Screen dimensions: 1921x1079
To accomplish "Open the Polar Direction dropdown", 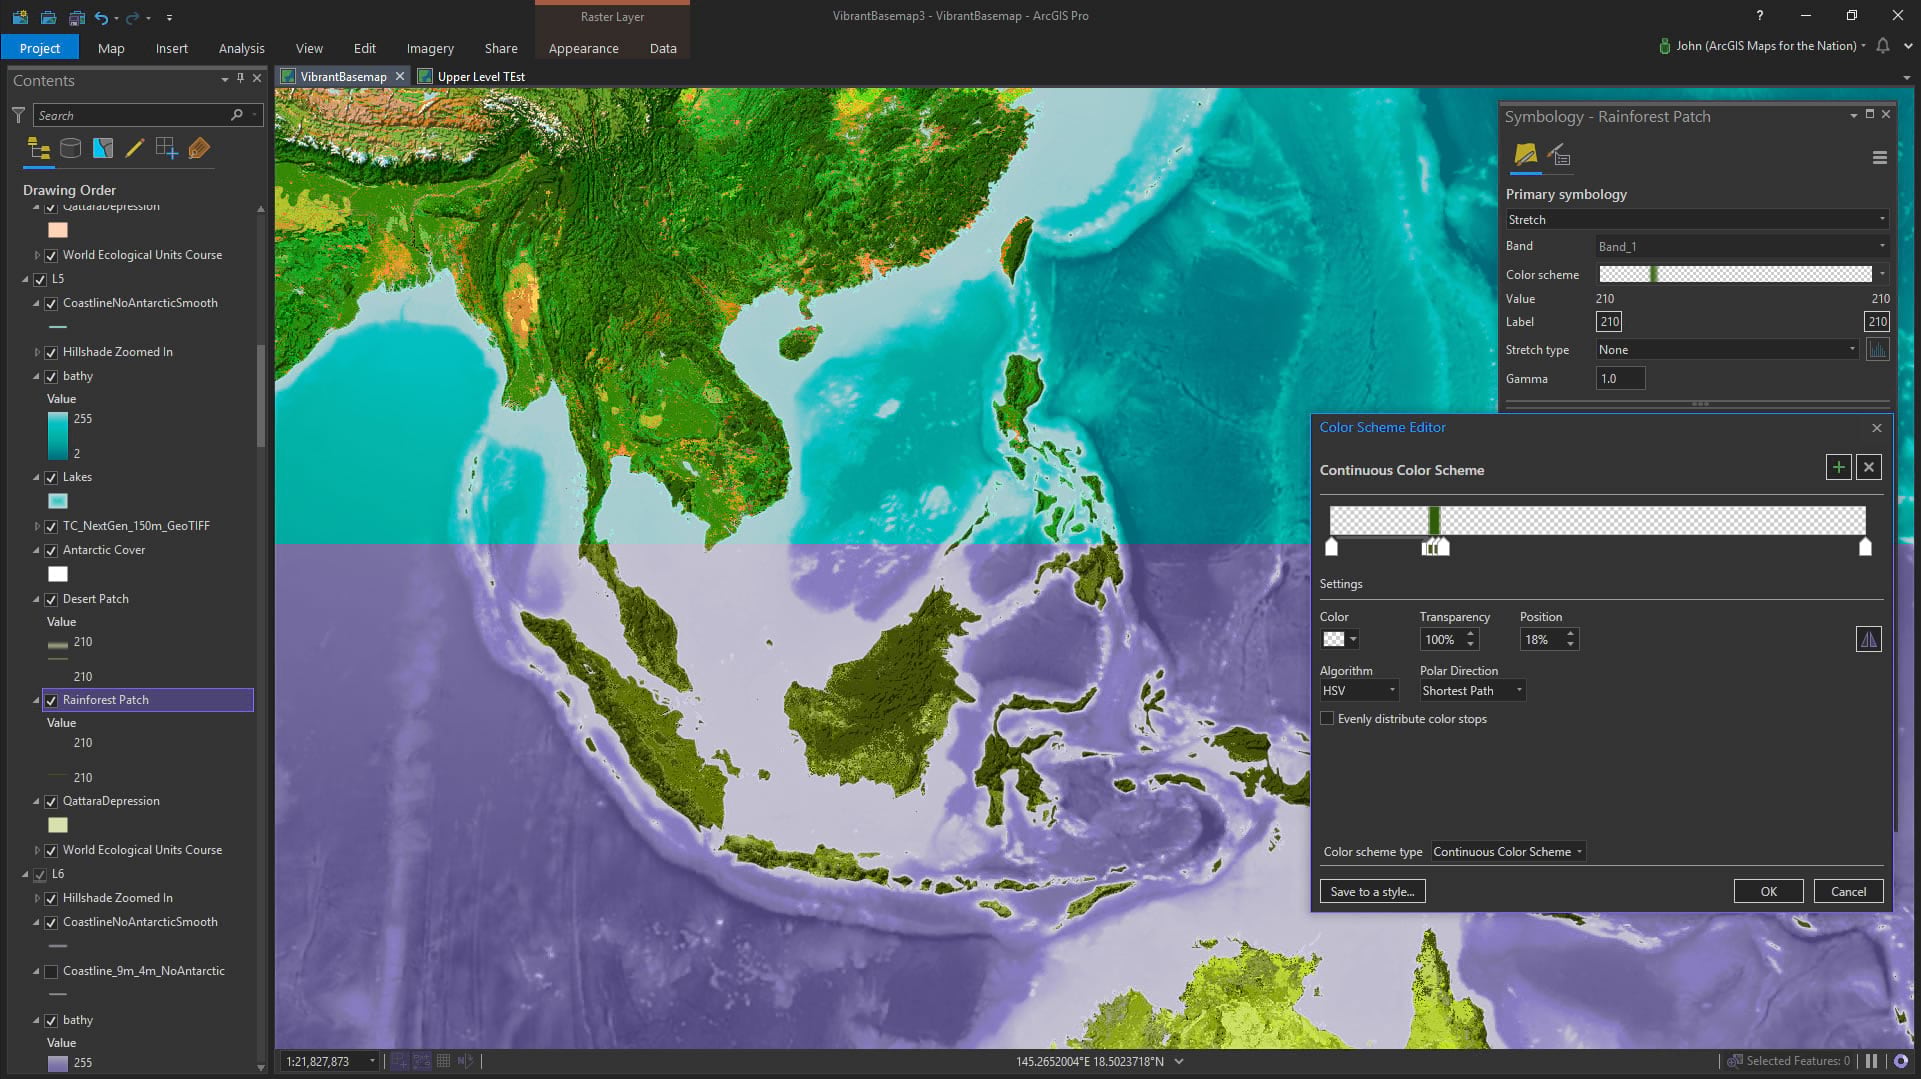I will coord(1472,691).
